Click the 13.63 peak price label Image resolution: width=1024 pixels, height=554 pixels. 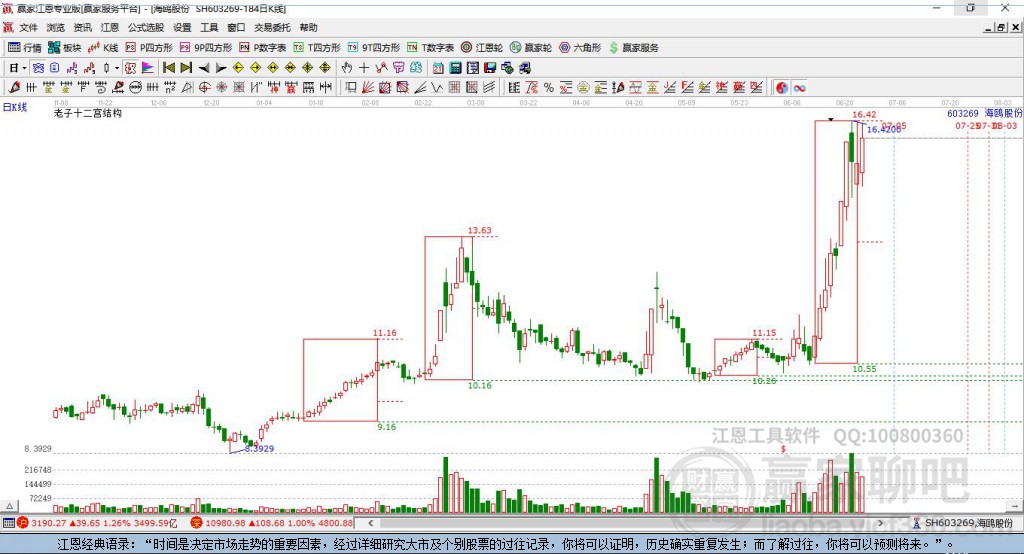click(479, 231)
